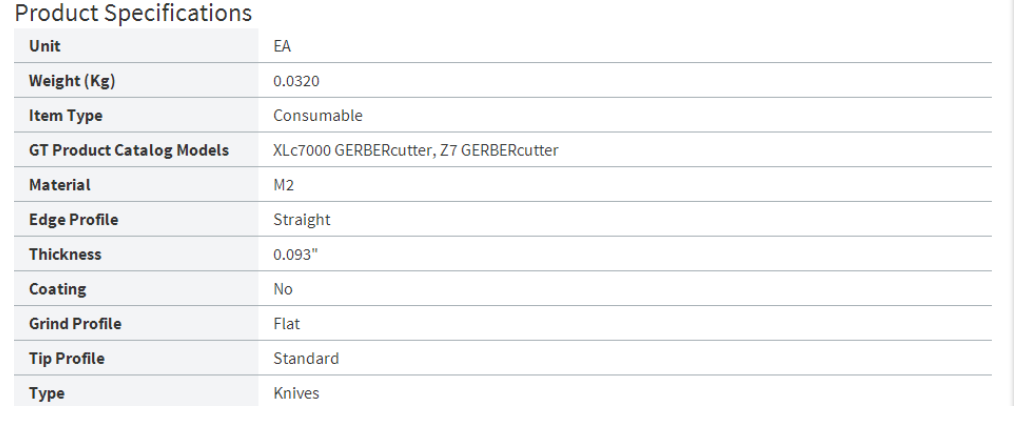This screenshot has height=421, width=1030.
Task: Select the Knives type value
Action: tap(296, 393)
